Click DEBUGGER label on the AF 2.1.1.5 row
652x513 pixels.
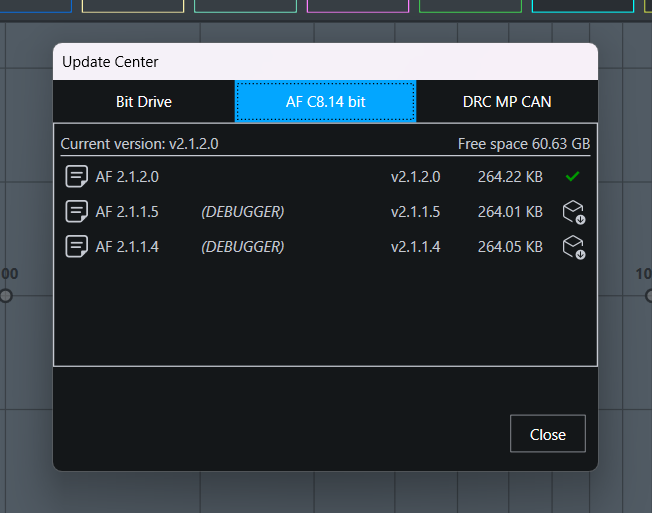[242, 212]
